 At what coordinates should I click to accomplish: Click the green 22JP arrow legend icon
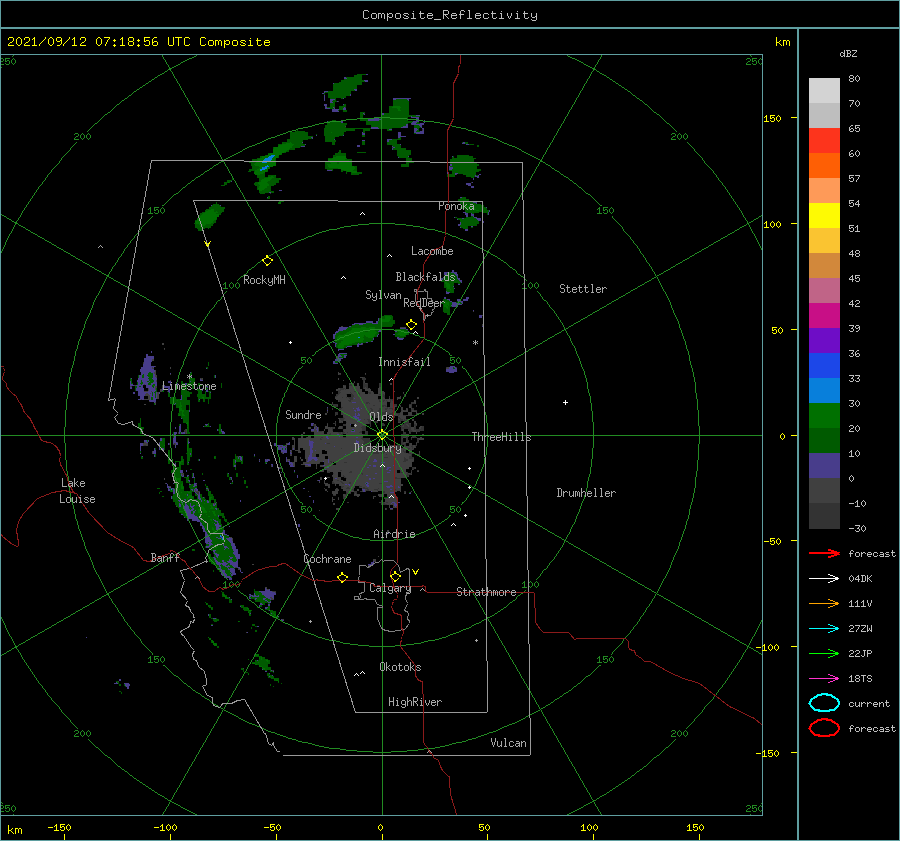click(824, 653)
